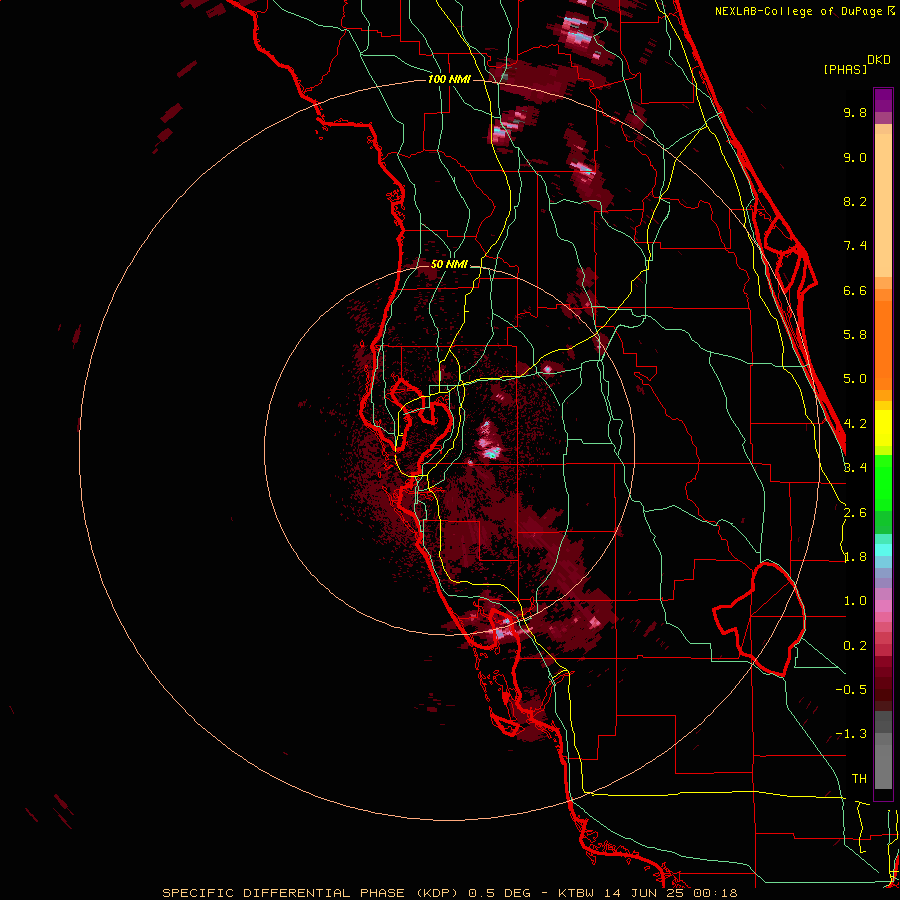Click the 1.0 value on the color scale
Viewport: 900px width, 900px height.
[x=855, y=601]
